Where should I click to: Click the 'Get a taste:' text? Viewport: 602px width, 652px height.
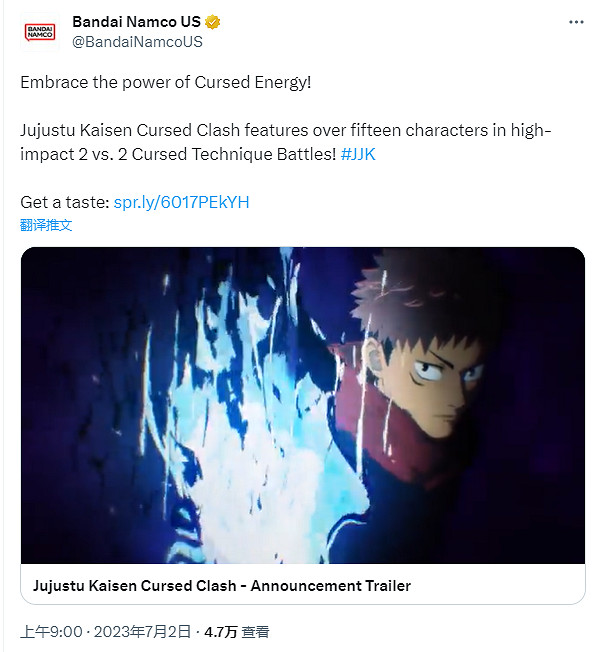[x=65, y=202]
